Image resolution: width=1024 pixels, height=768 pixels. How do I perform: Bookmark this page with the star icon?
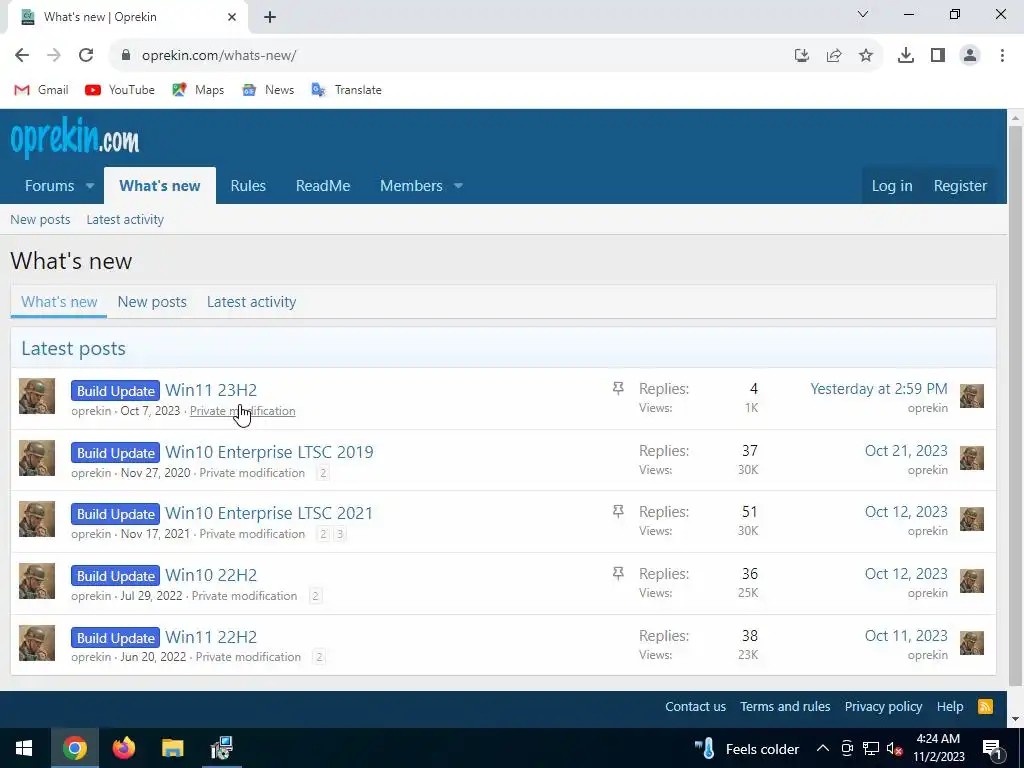pyautogui.click(x=865, y=56)
